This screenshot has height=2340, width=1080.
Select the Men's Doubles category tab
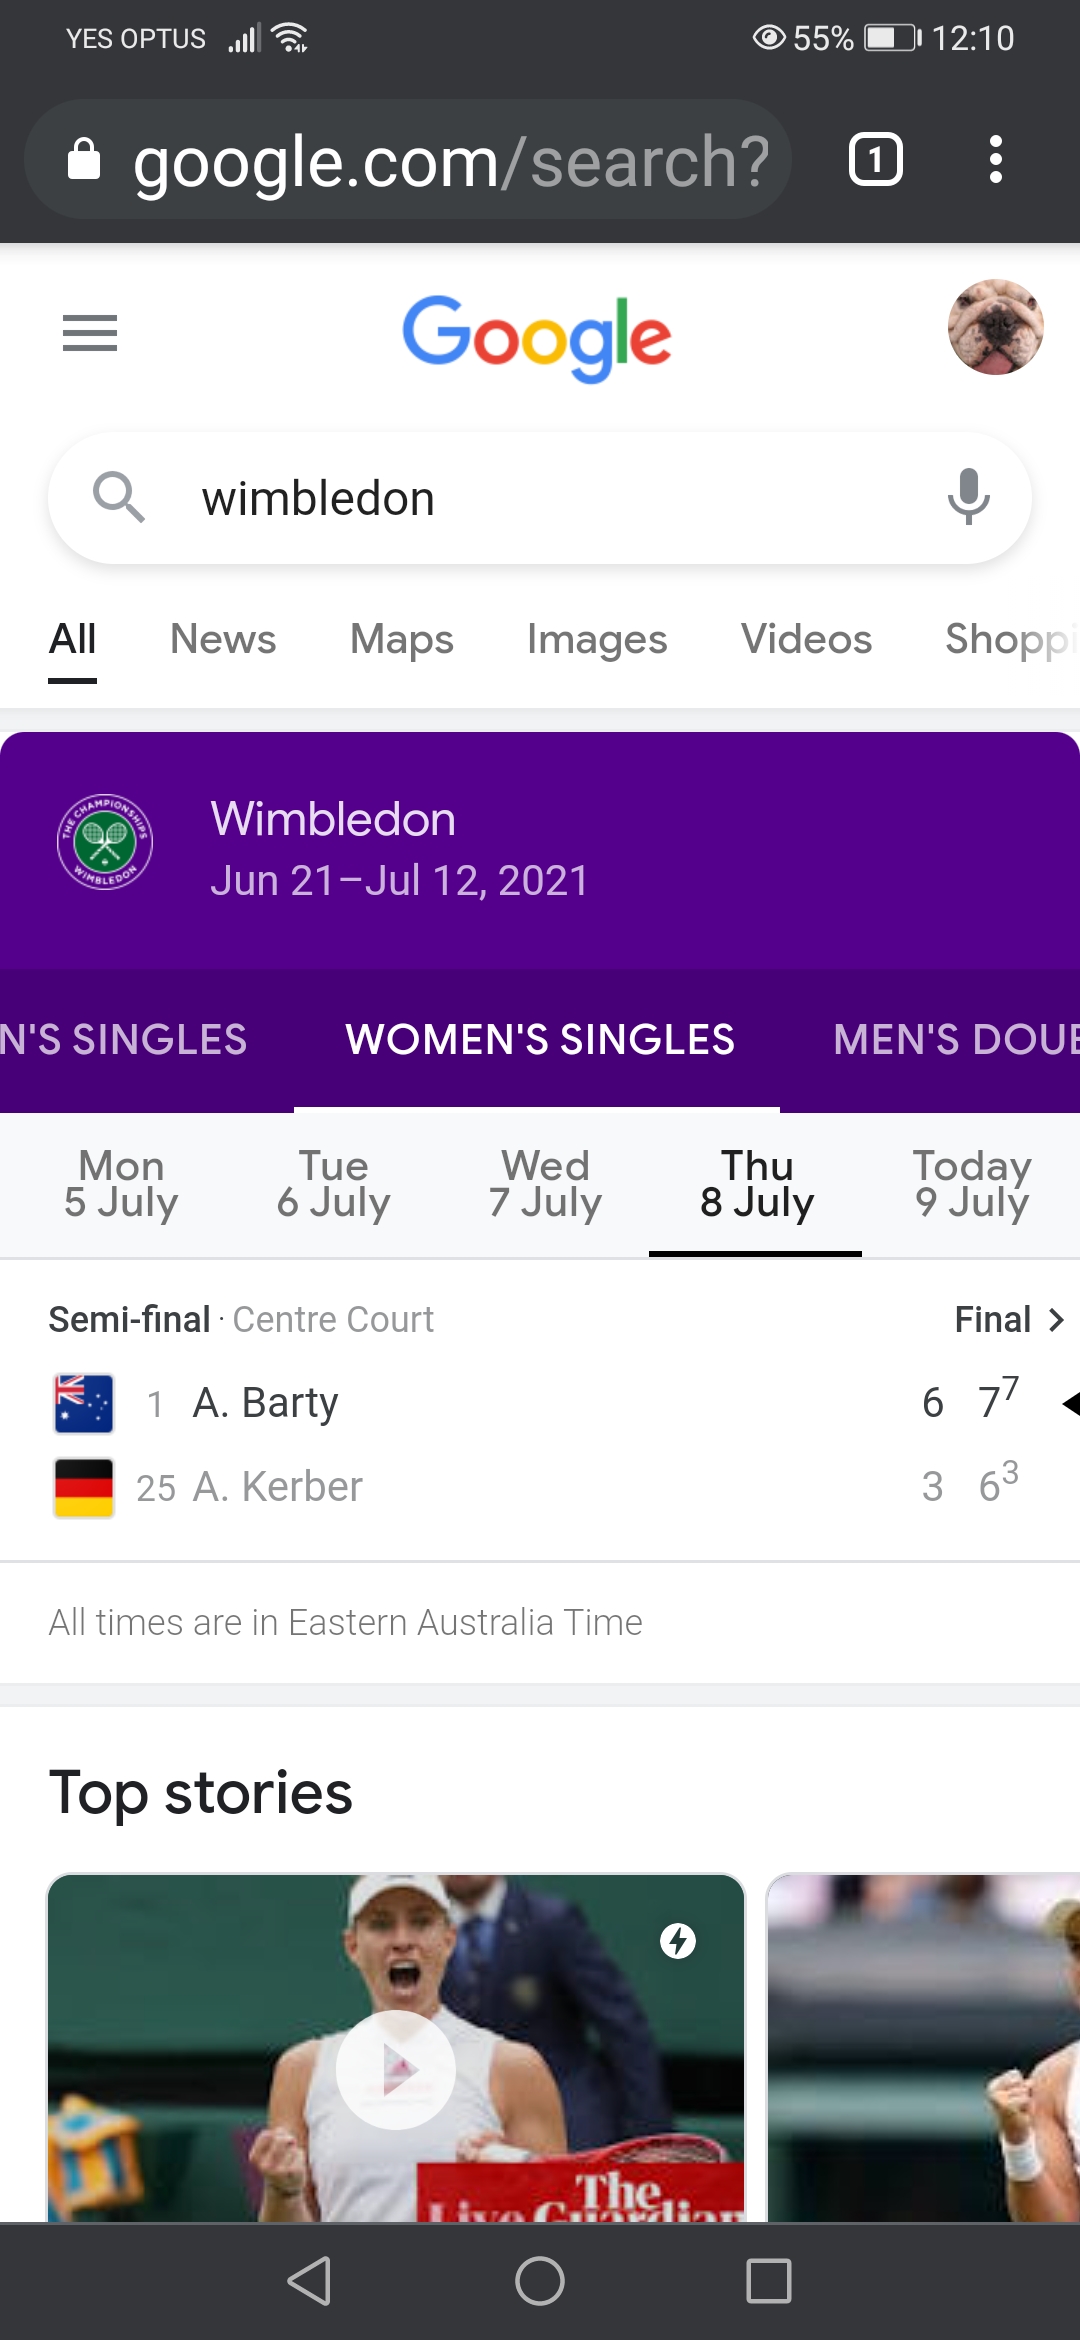(x=955, y=1040)
